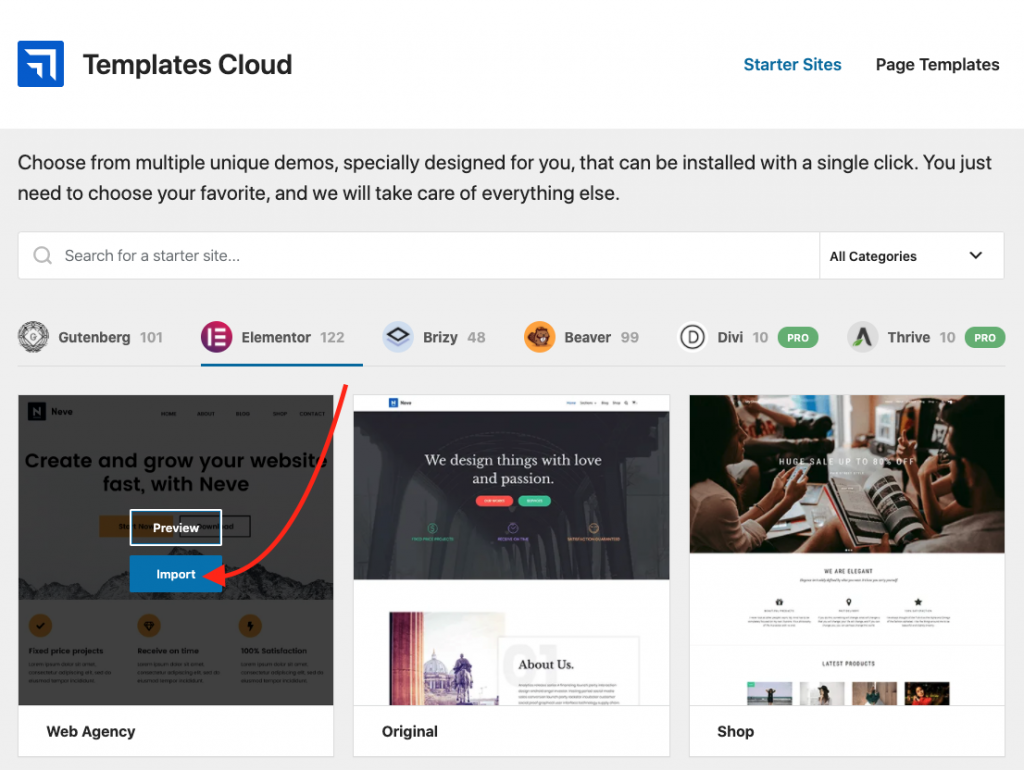The height and width of the screenshot is (770, 1024).
Task: Open the Shop template thumbnail
Action: coord(847,550)
